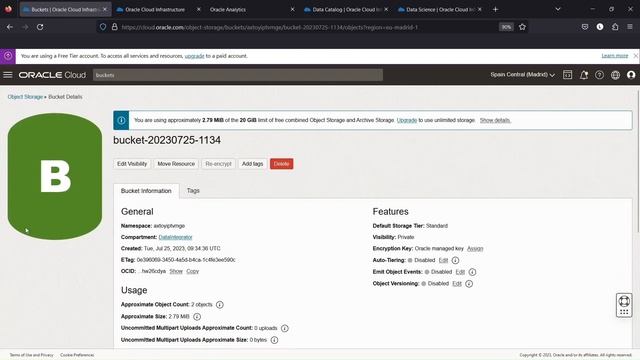Open the Spain Central (Madrid) region dropdown
Image resolution: width=640 pixels, height=360 pixels.
(522, 75)
